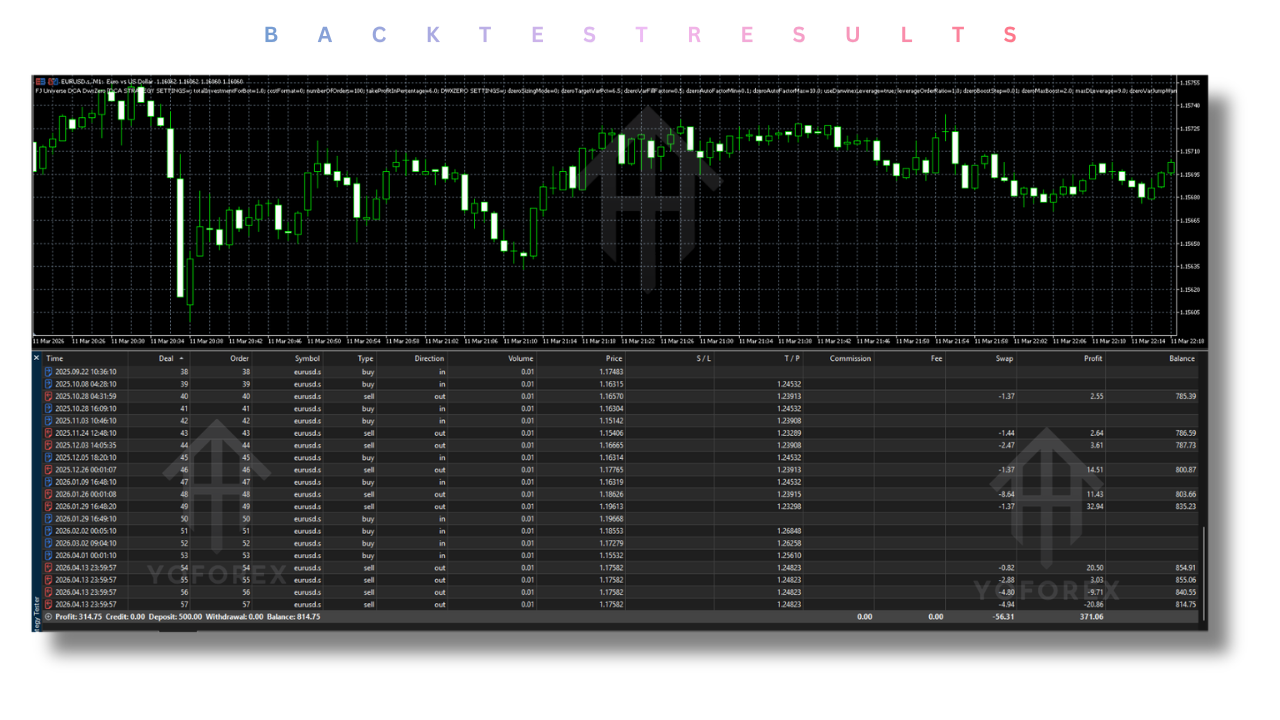1280x720 pixels.
Task: Click the sell deal icon for 2025.12.03 14:05:35
Action: [48, 444]
